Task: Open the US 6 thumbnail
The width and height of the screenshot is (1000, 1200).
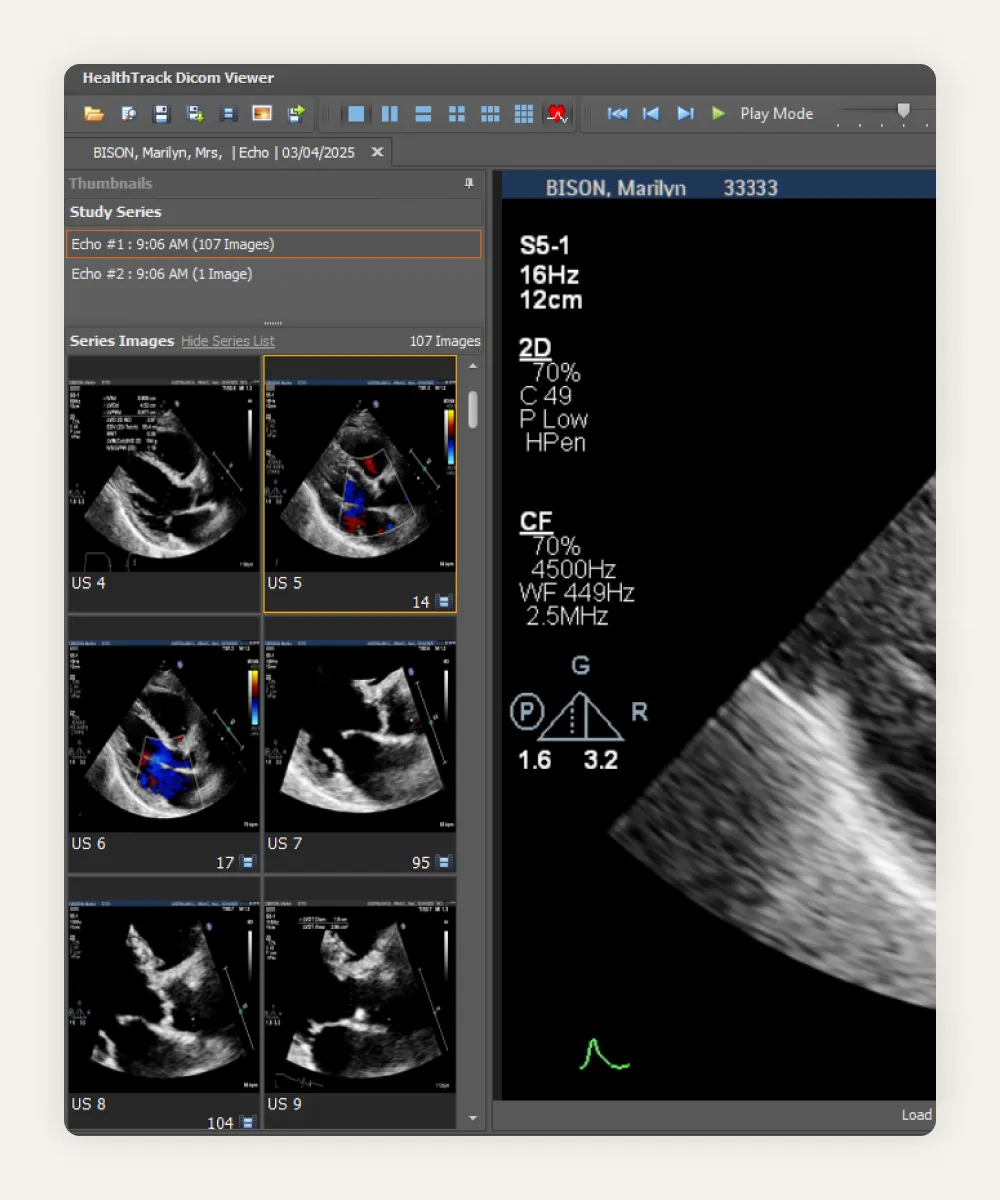Action: (164, 744)
